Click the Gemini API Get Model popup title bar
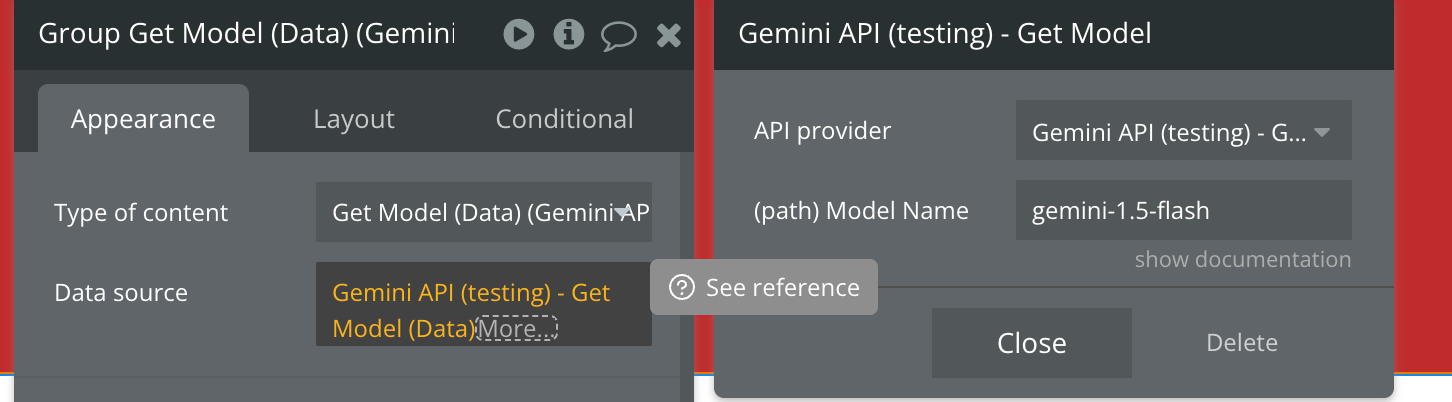The height and width of the screenshot is (402, 1452). [x=944, y=34]
